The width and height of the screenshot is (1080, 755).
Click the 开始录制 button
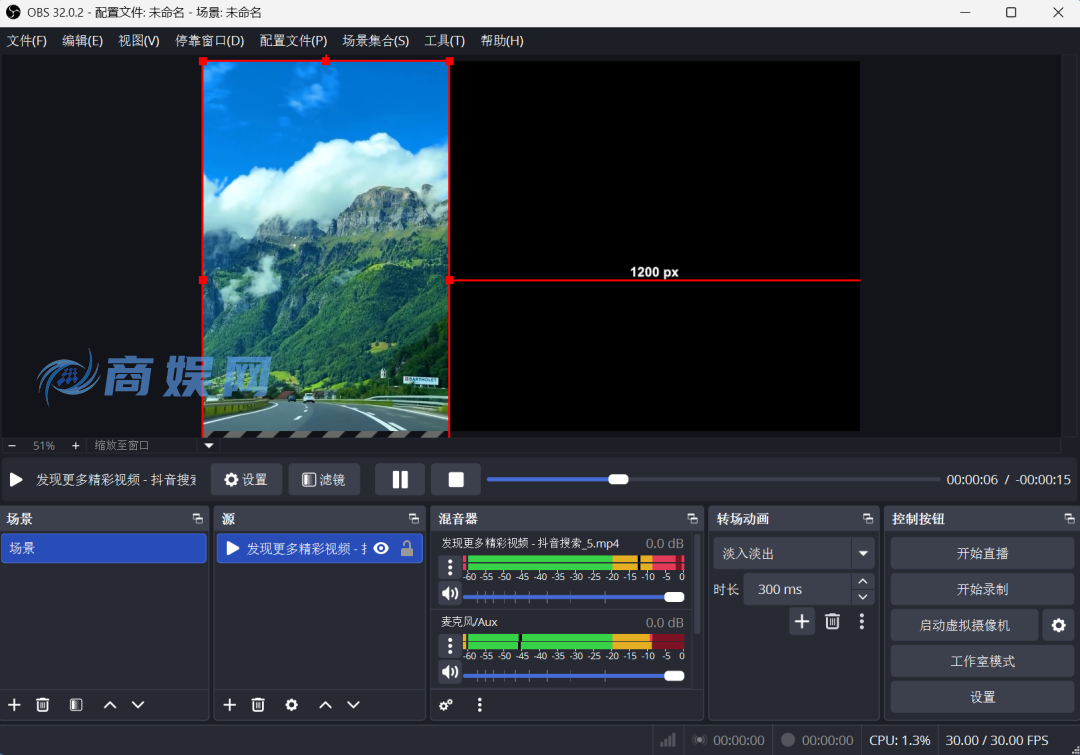(x=982, y=589)
